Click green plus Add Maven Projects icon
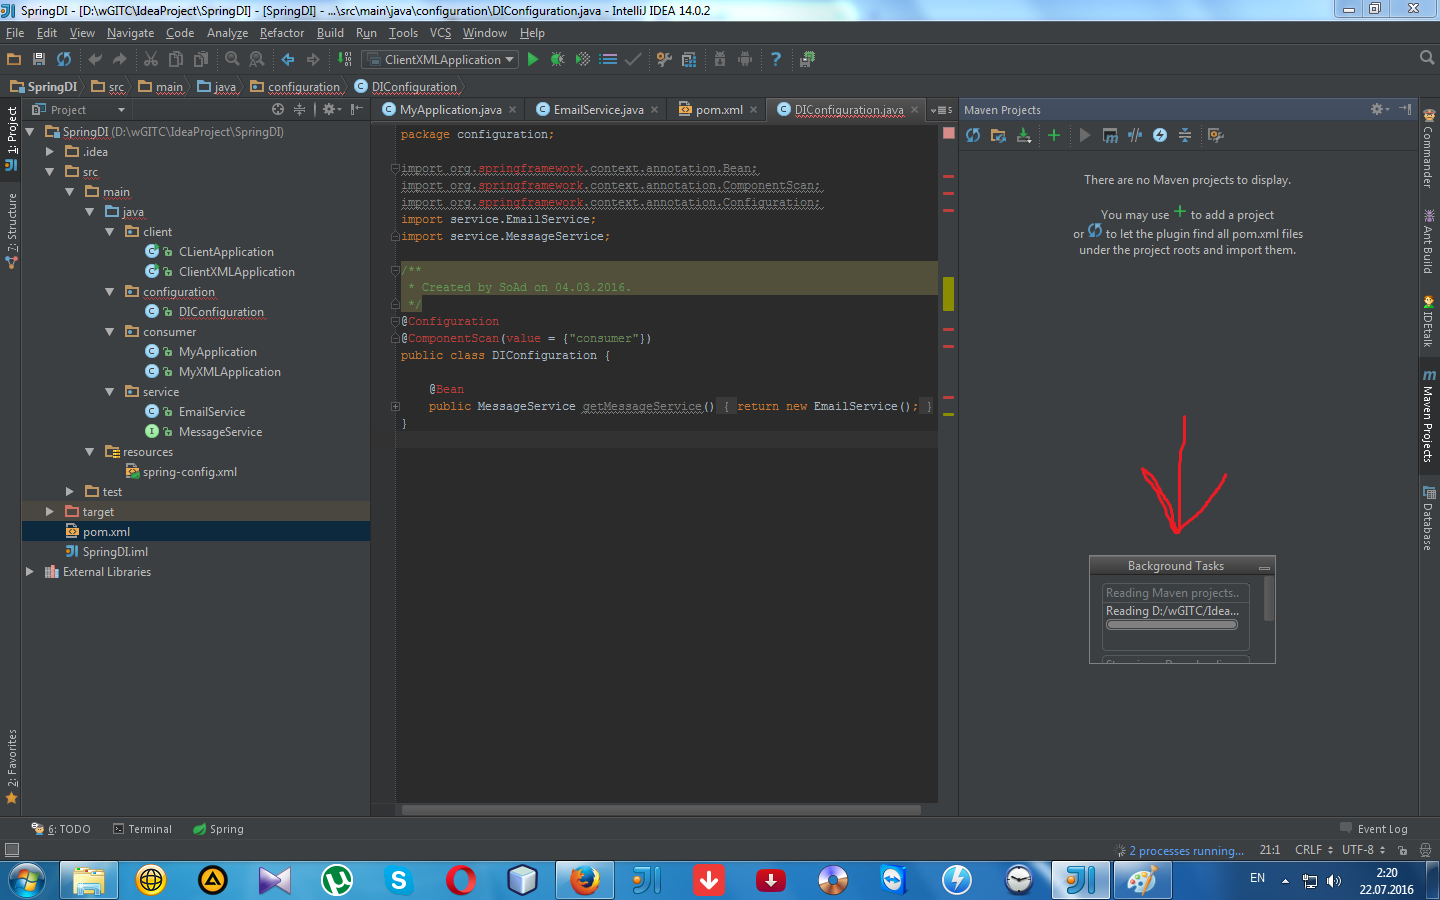Viewport: 1440px width, 900px height. pos(1054,135)
